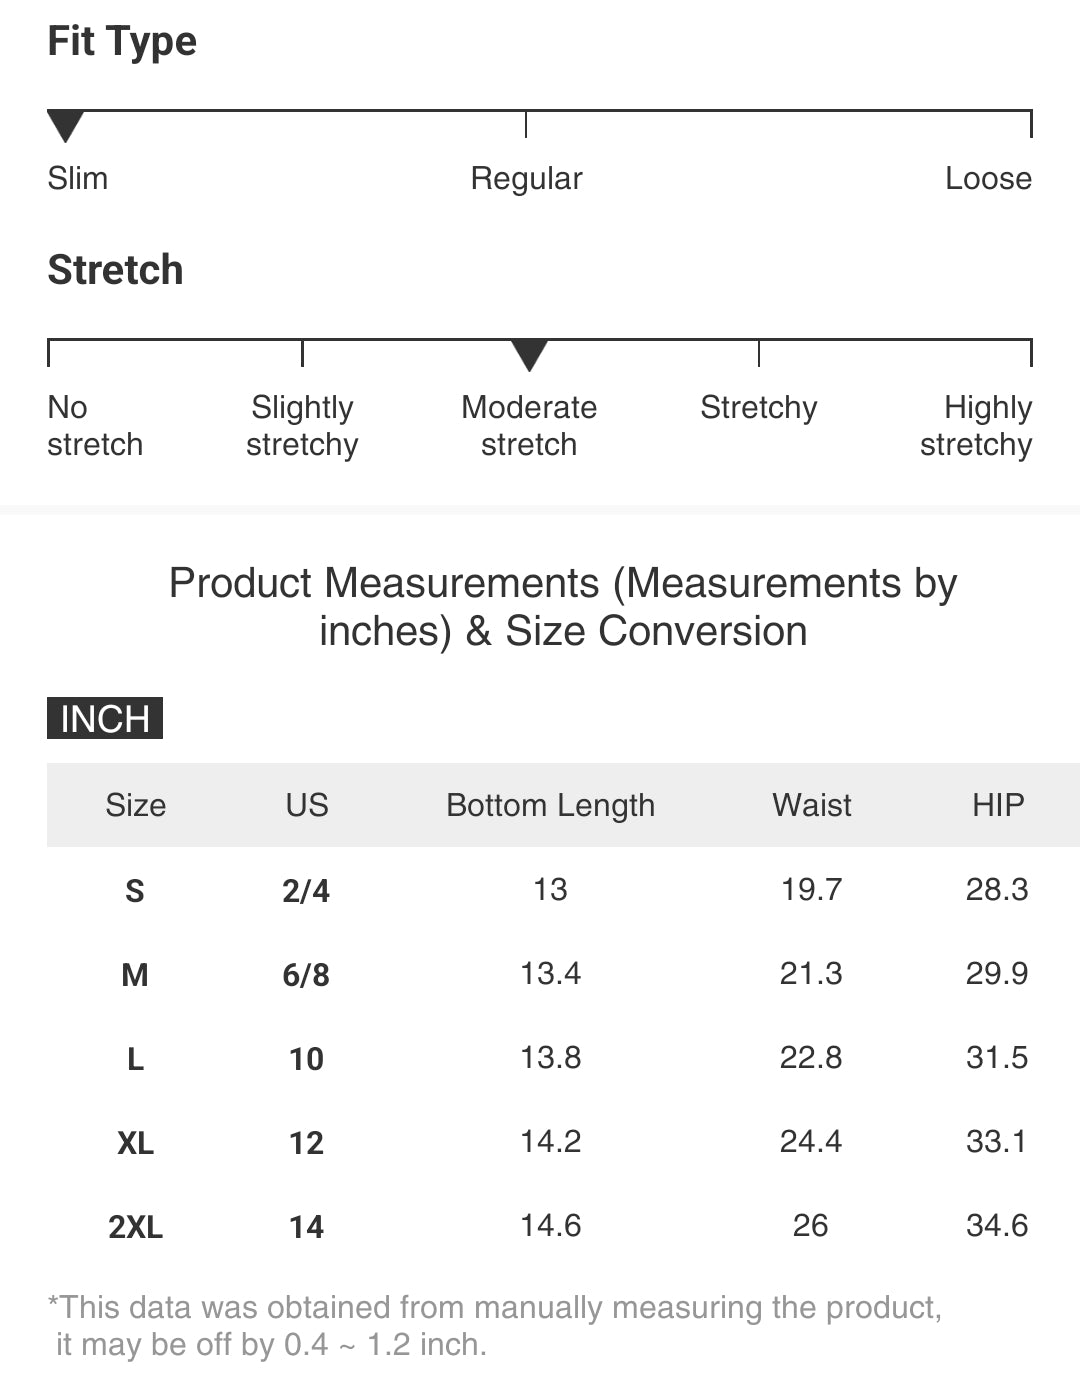Screen dimensions: 1080x1388
Task: Click the Stretch heading
Action: click(x=116, y=270)
